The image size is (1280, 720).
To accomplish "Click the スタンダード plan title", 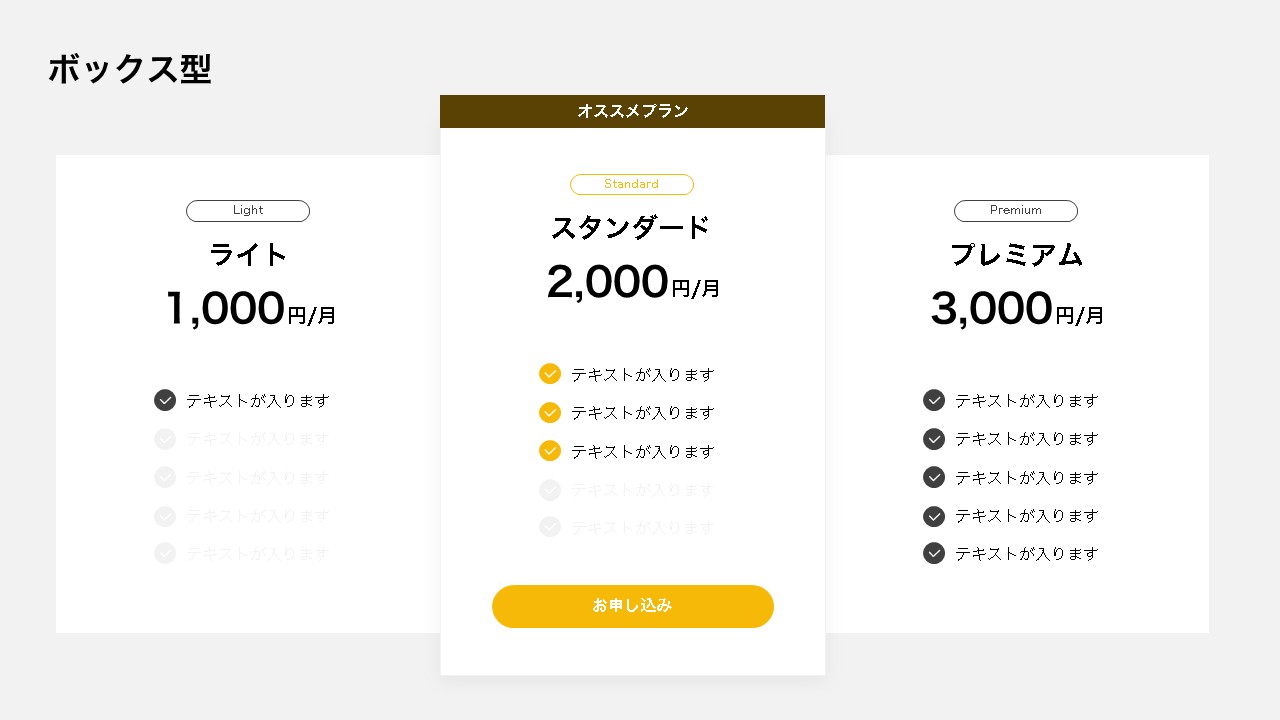I will point(631,228).
